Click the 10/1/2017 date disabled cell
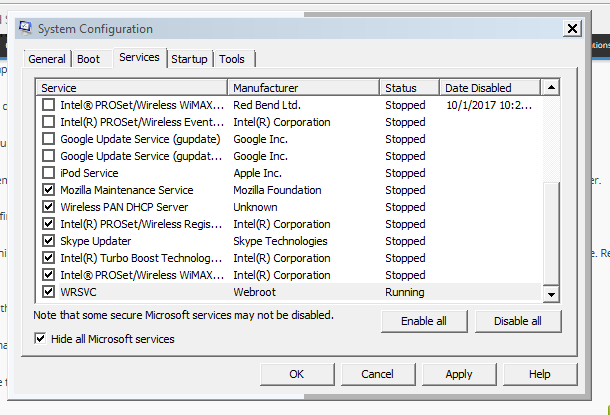Viewport: 610px width, 415px height. tap(489, 105)
